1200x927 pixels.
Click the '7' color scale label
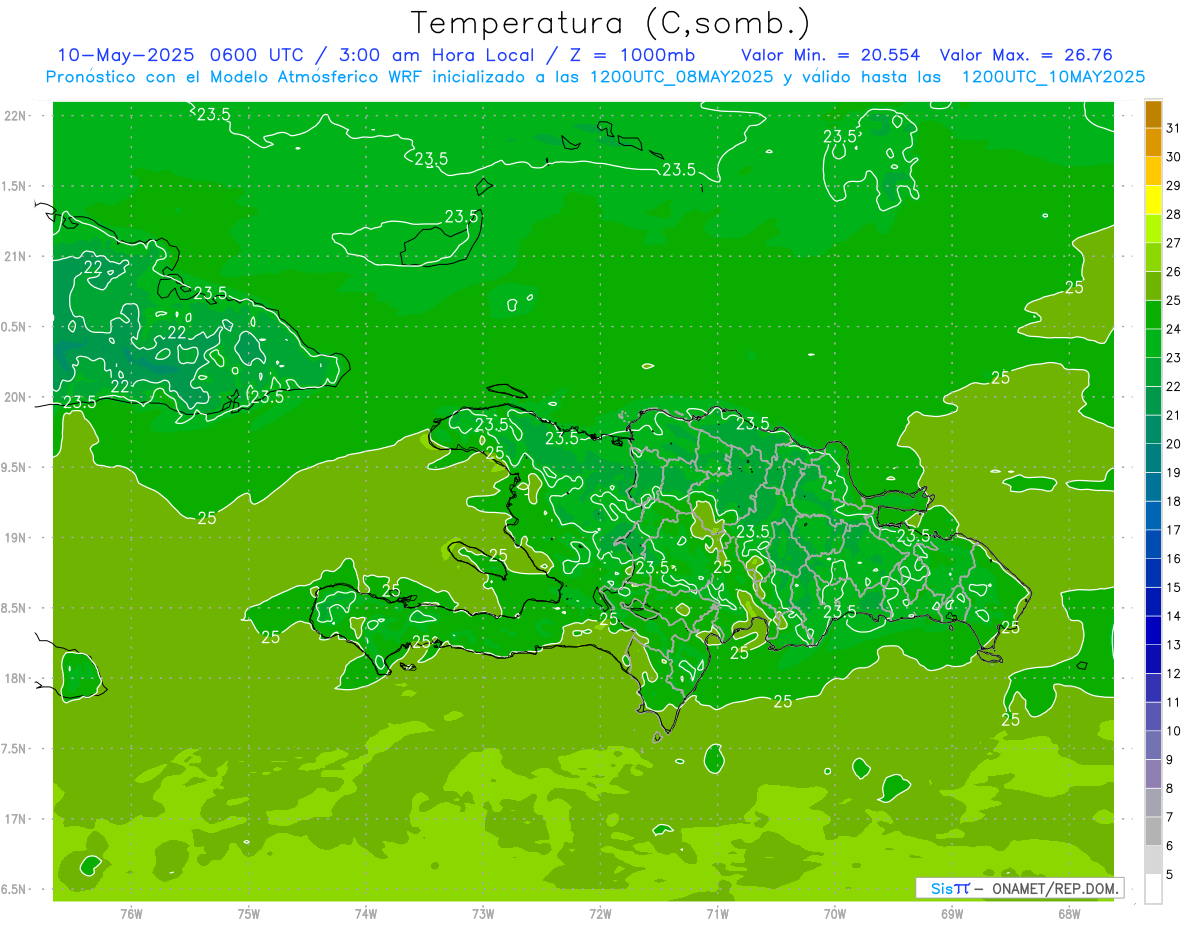[1170, 818]
